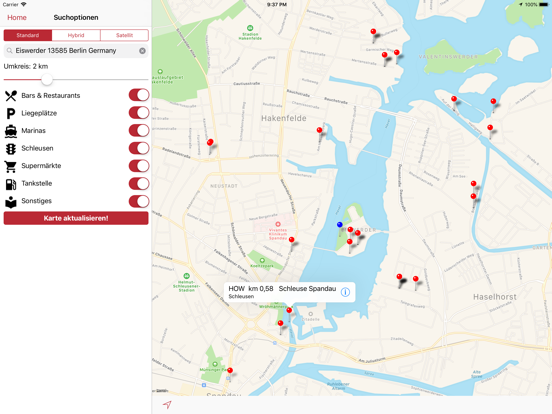Click the Helmut-Schleusener-Stadion marker
552x414 pixels.
coord(186,276)
